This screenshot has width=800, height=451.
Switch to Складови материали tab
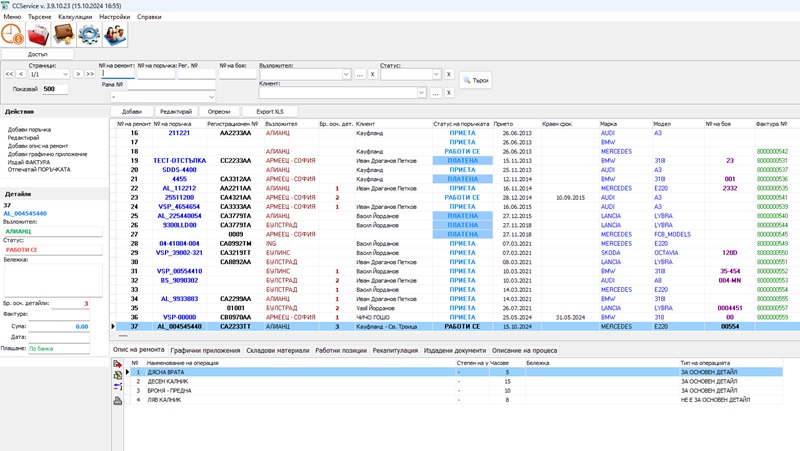[278, 350]
